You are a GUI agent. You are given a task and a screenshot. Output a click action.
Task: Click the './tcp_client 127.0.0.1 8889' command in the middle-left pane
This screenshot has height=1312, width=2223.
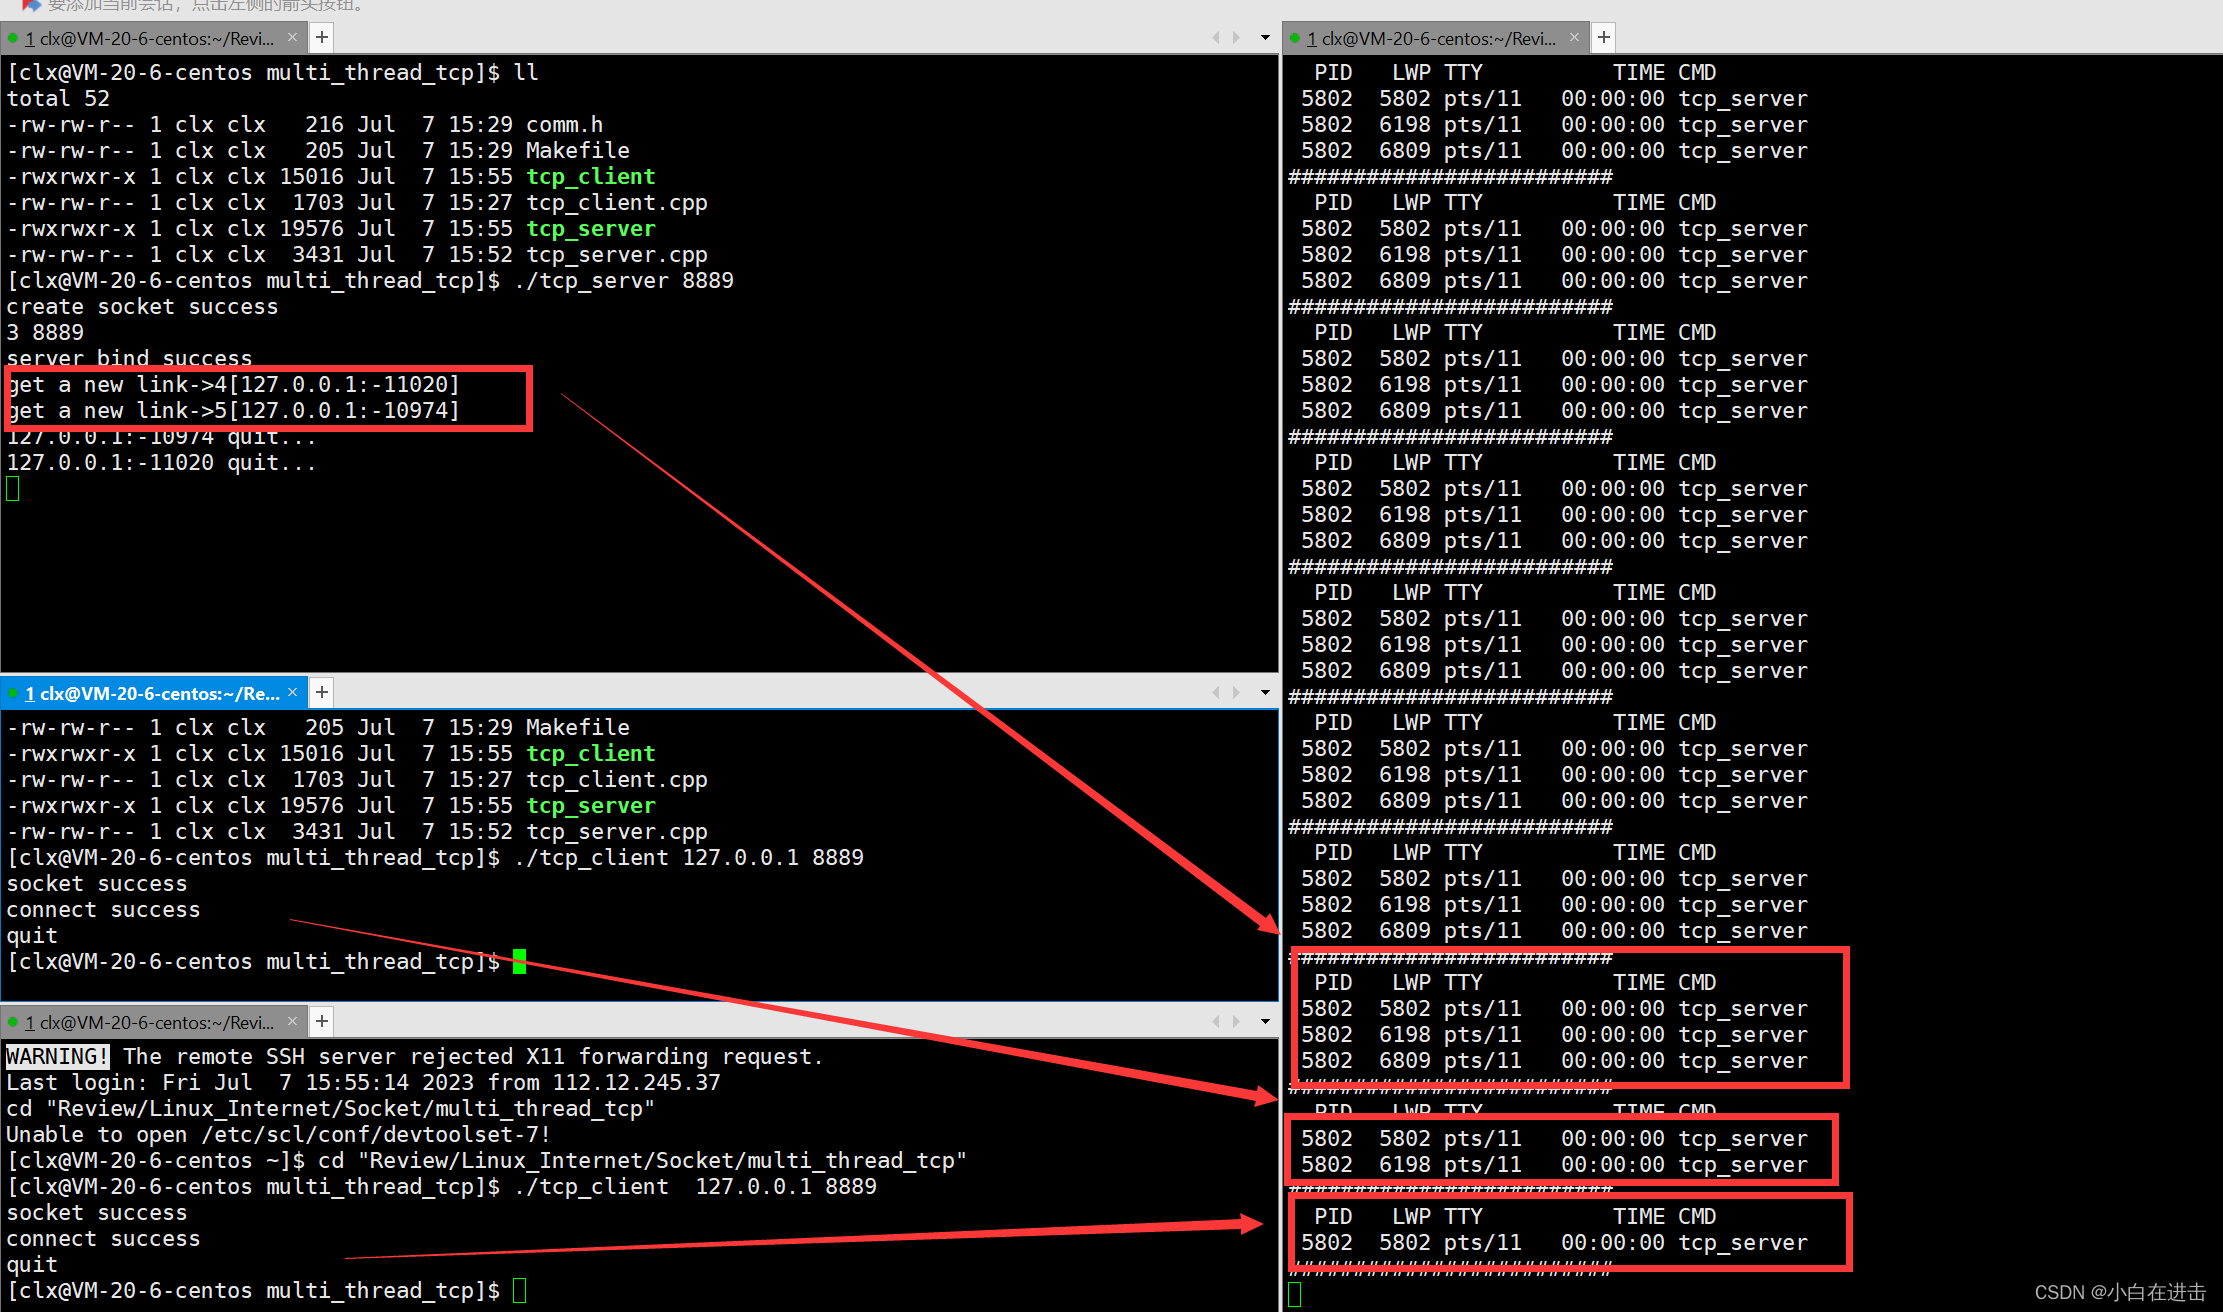coord(688,857)
